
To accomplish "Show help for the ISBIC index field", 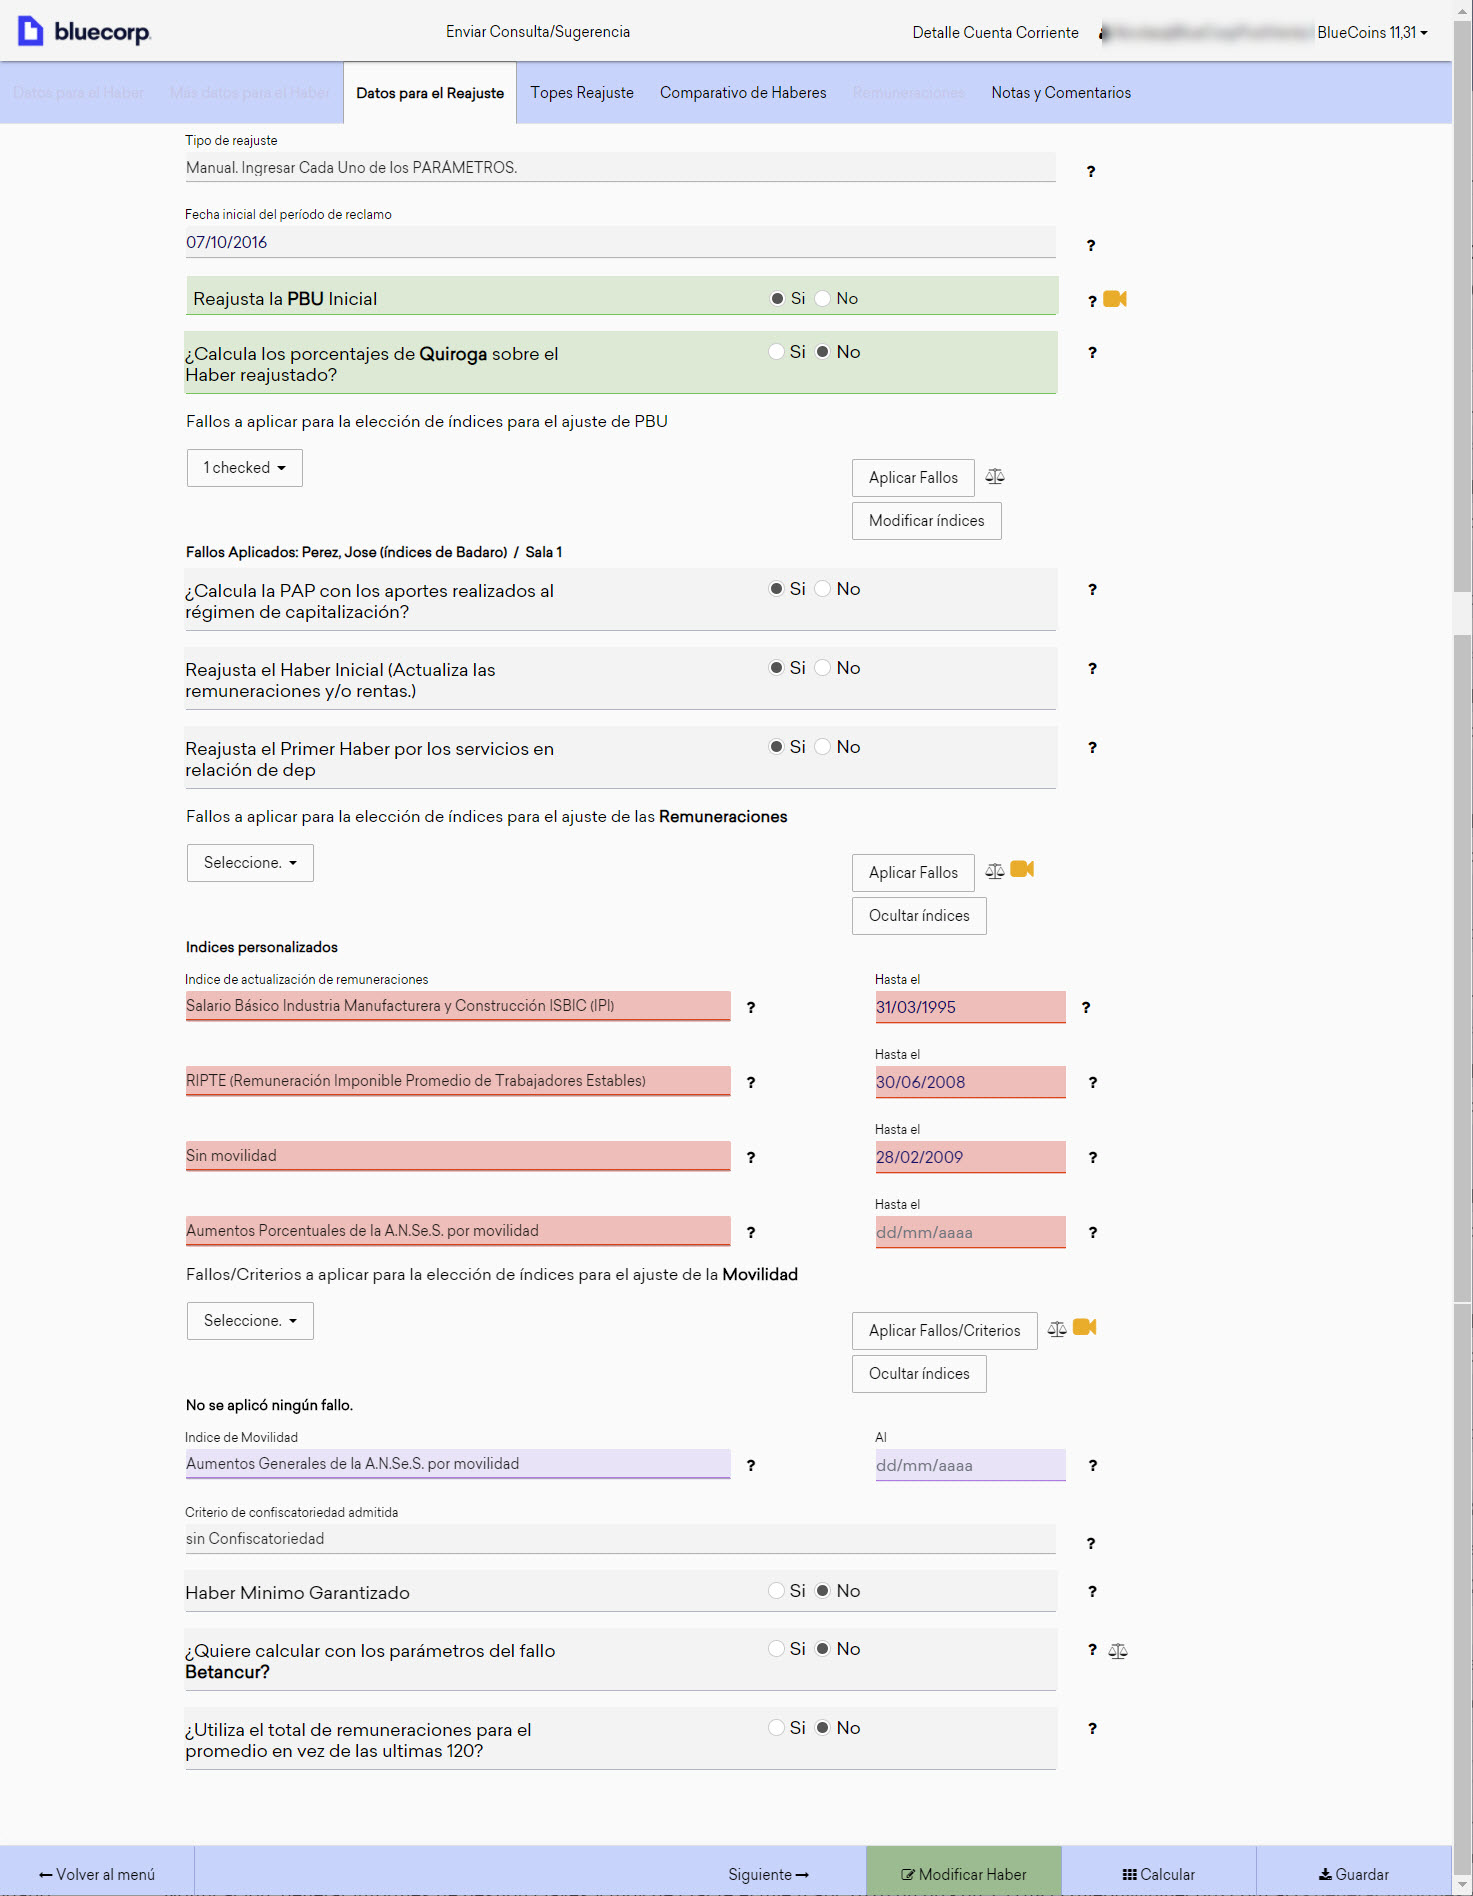I will click(751, 1008).
